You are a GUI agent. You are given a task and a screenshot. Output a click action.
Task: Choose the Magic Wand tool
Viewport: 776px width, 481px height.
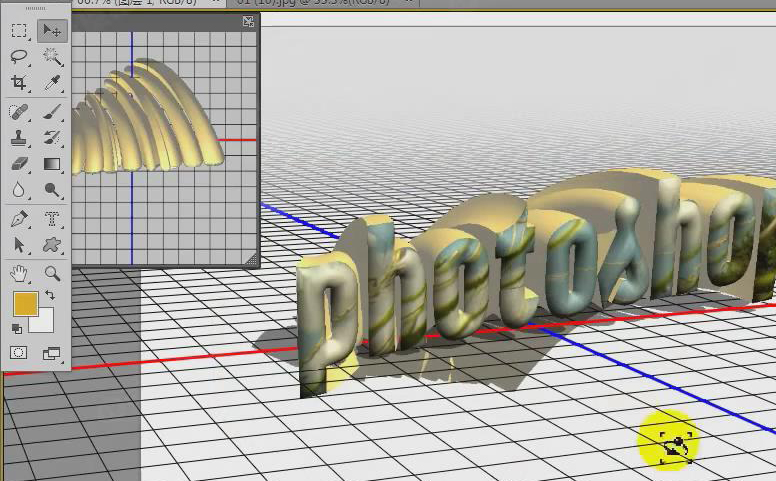[52, 57]
